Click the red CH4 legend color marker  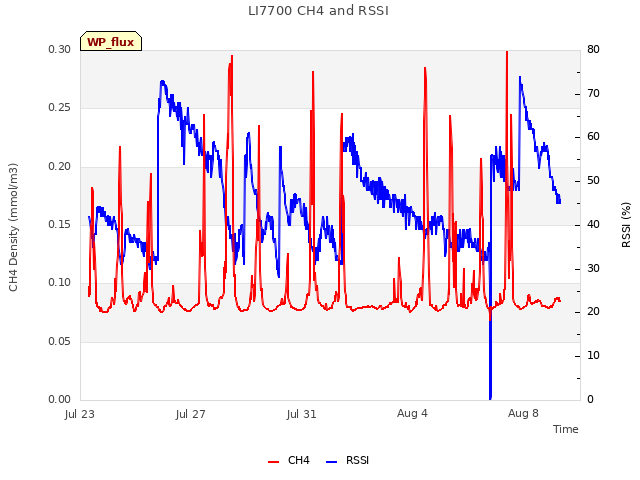[273, 462]
